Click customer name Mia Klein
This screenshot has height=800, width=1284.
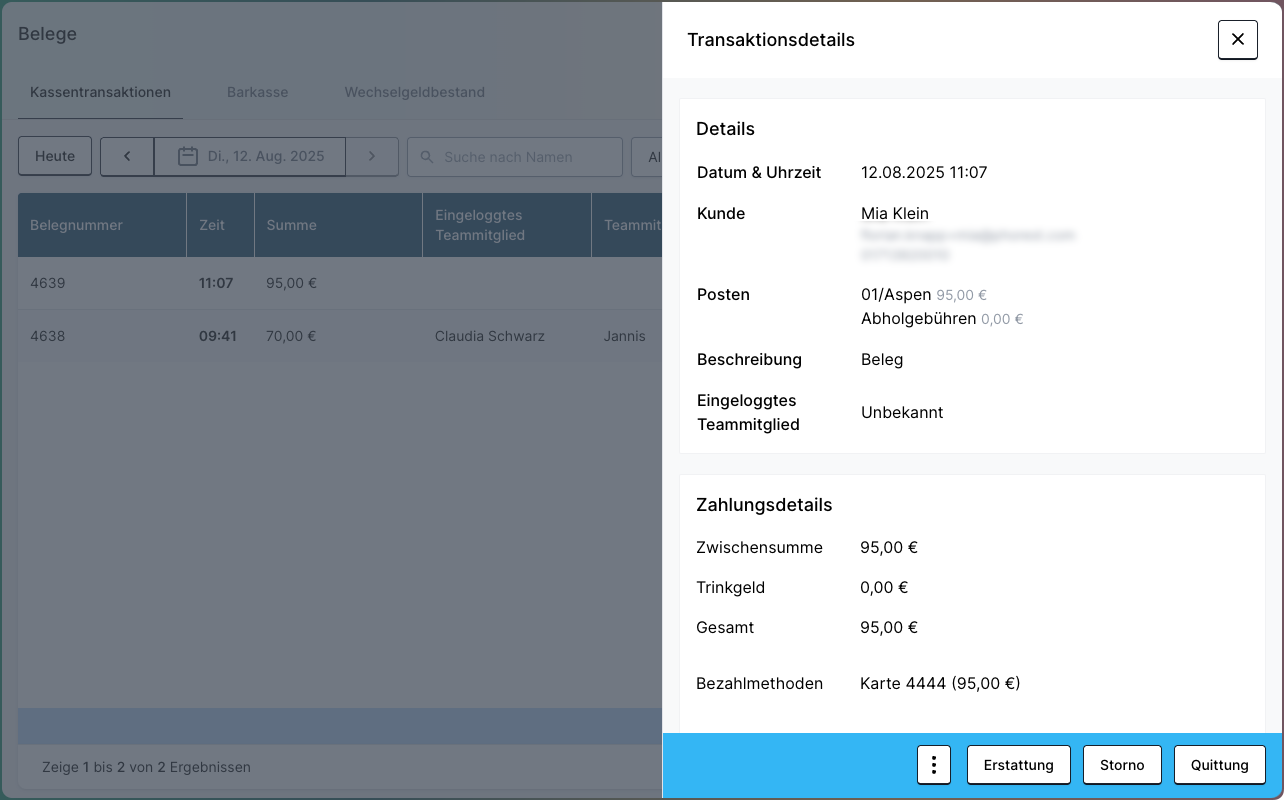point(894,213)
